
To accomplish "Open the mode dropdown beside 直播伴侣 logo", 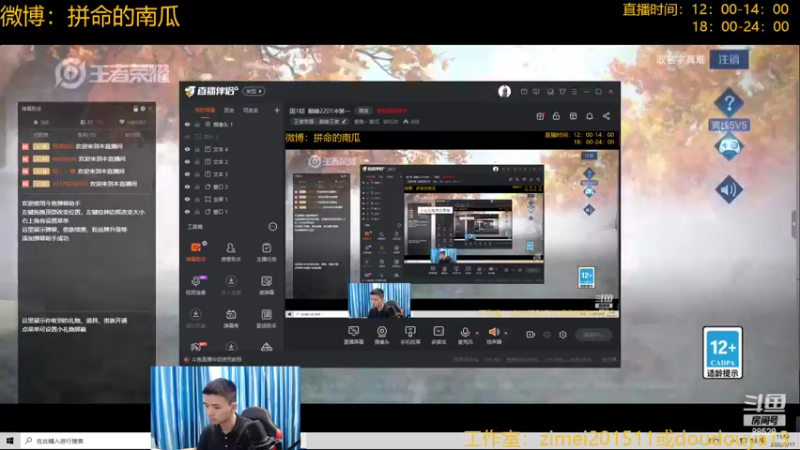I will click(254, 91).
